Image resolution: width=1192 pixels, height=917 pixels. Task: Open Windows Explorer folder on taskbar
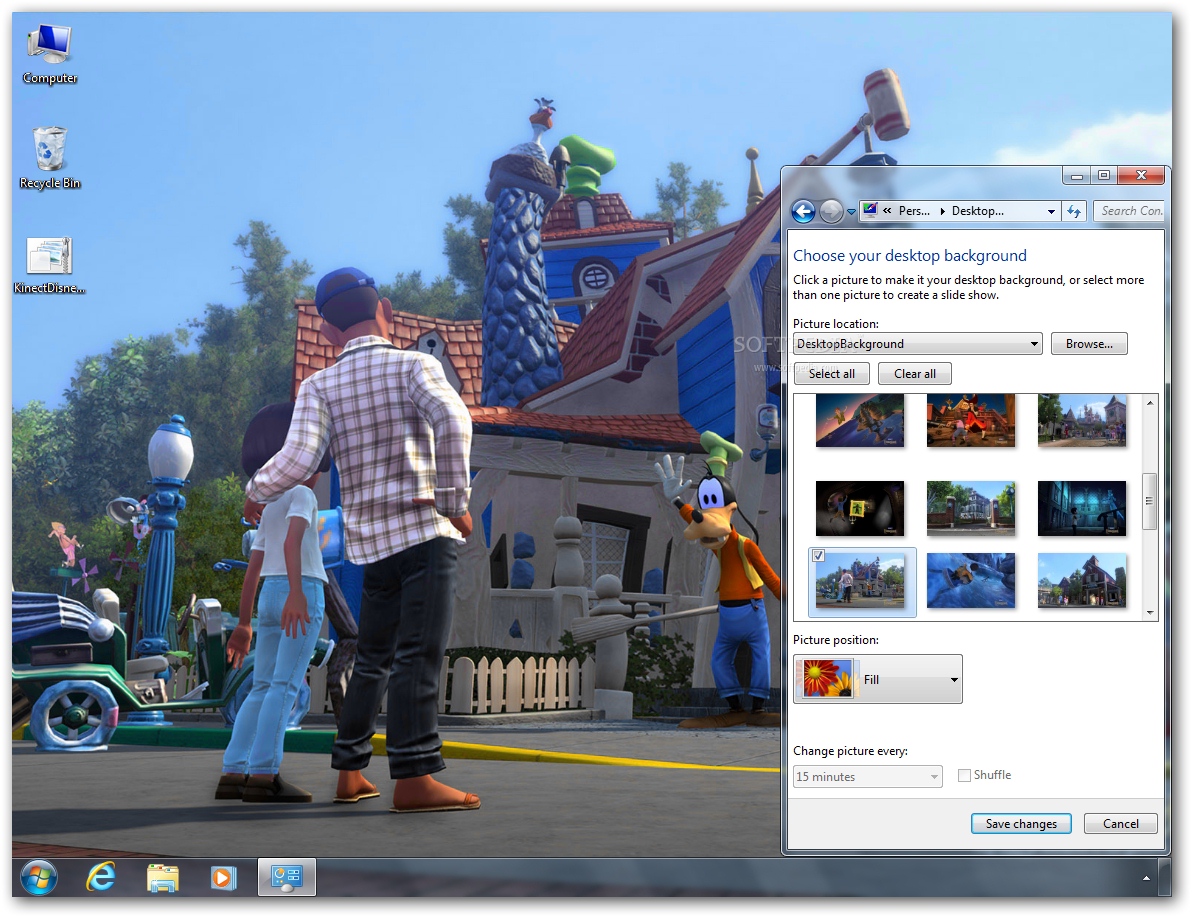tap(162, 878)
